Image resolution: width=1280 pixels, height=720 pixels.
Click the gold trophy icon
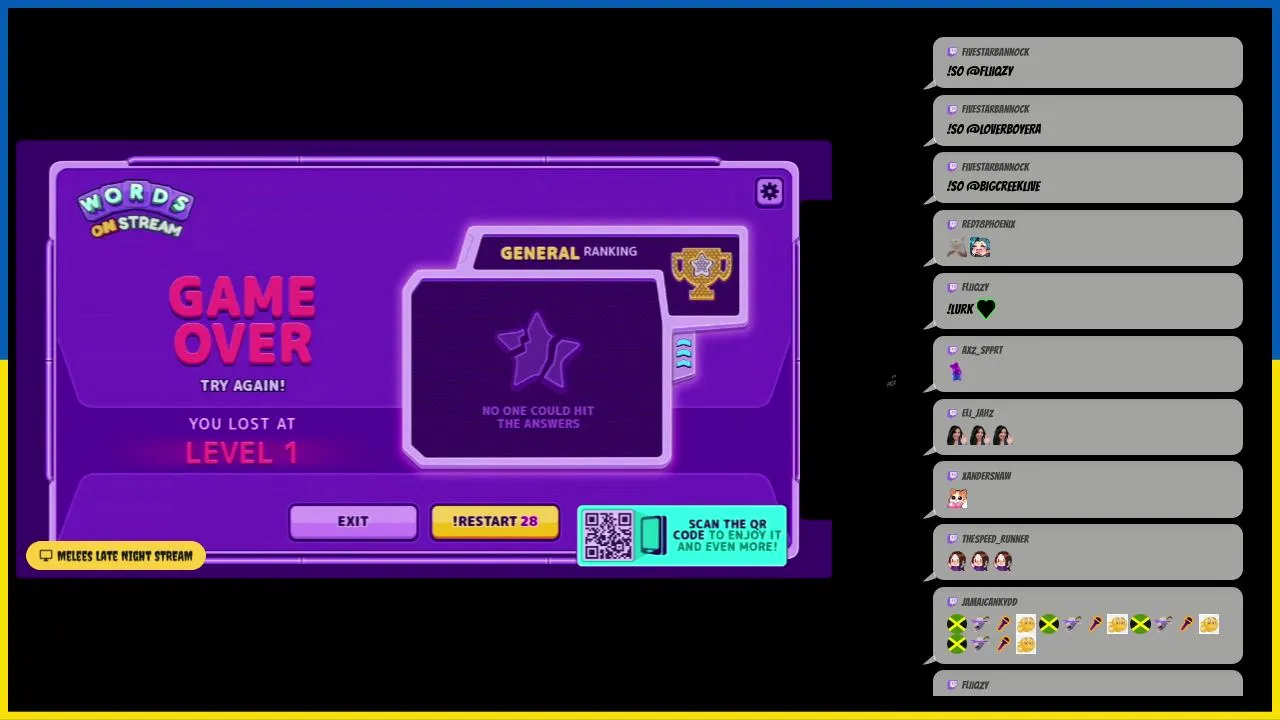tap(702, 273)
